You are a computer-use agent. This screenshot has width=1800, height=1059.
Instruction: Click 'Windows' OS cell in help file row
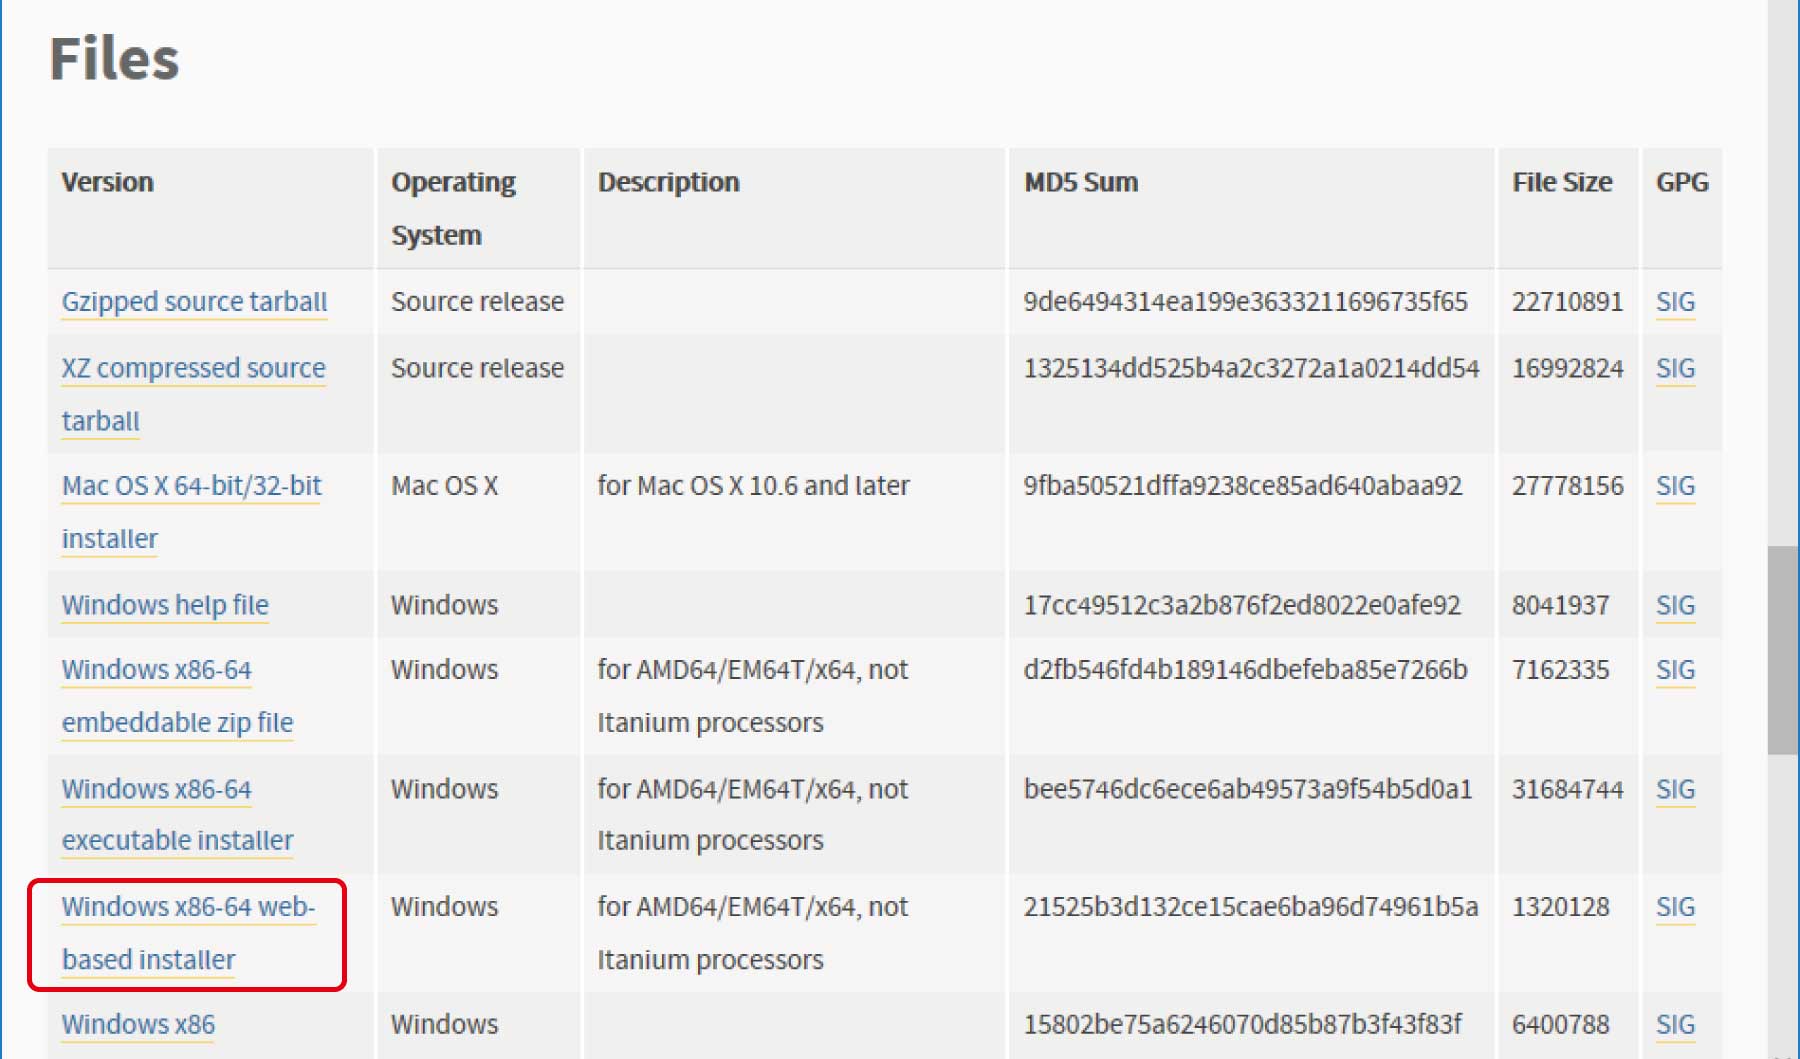[444, 605]
